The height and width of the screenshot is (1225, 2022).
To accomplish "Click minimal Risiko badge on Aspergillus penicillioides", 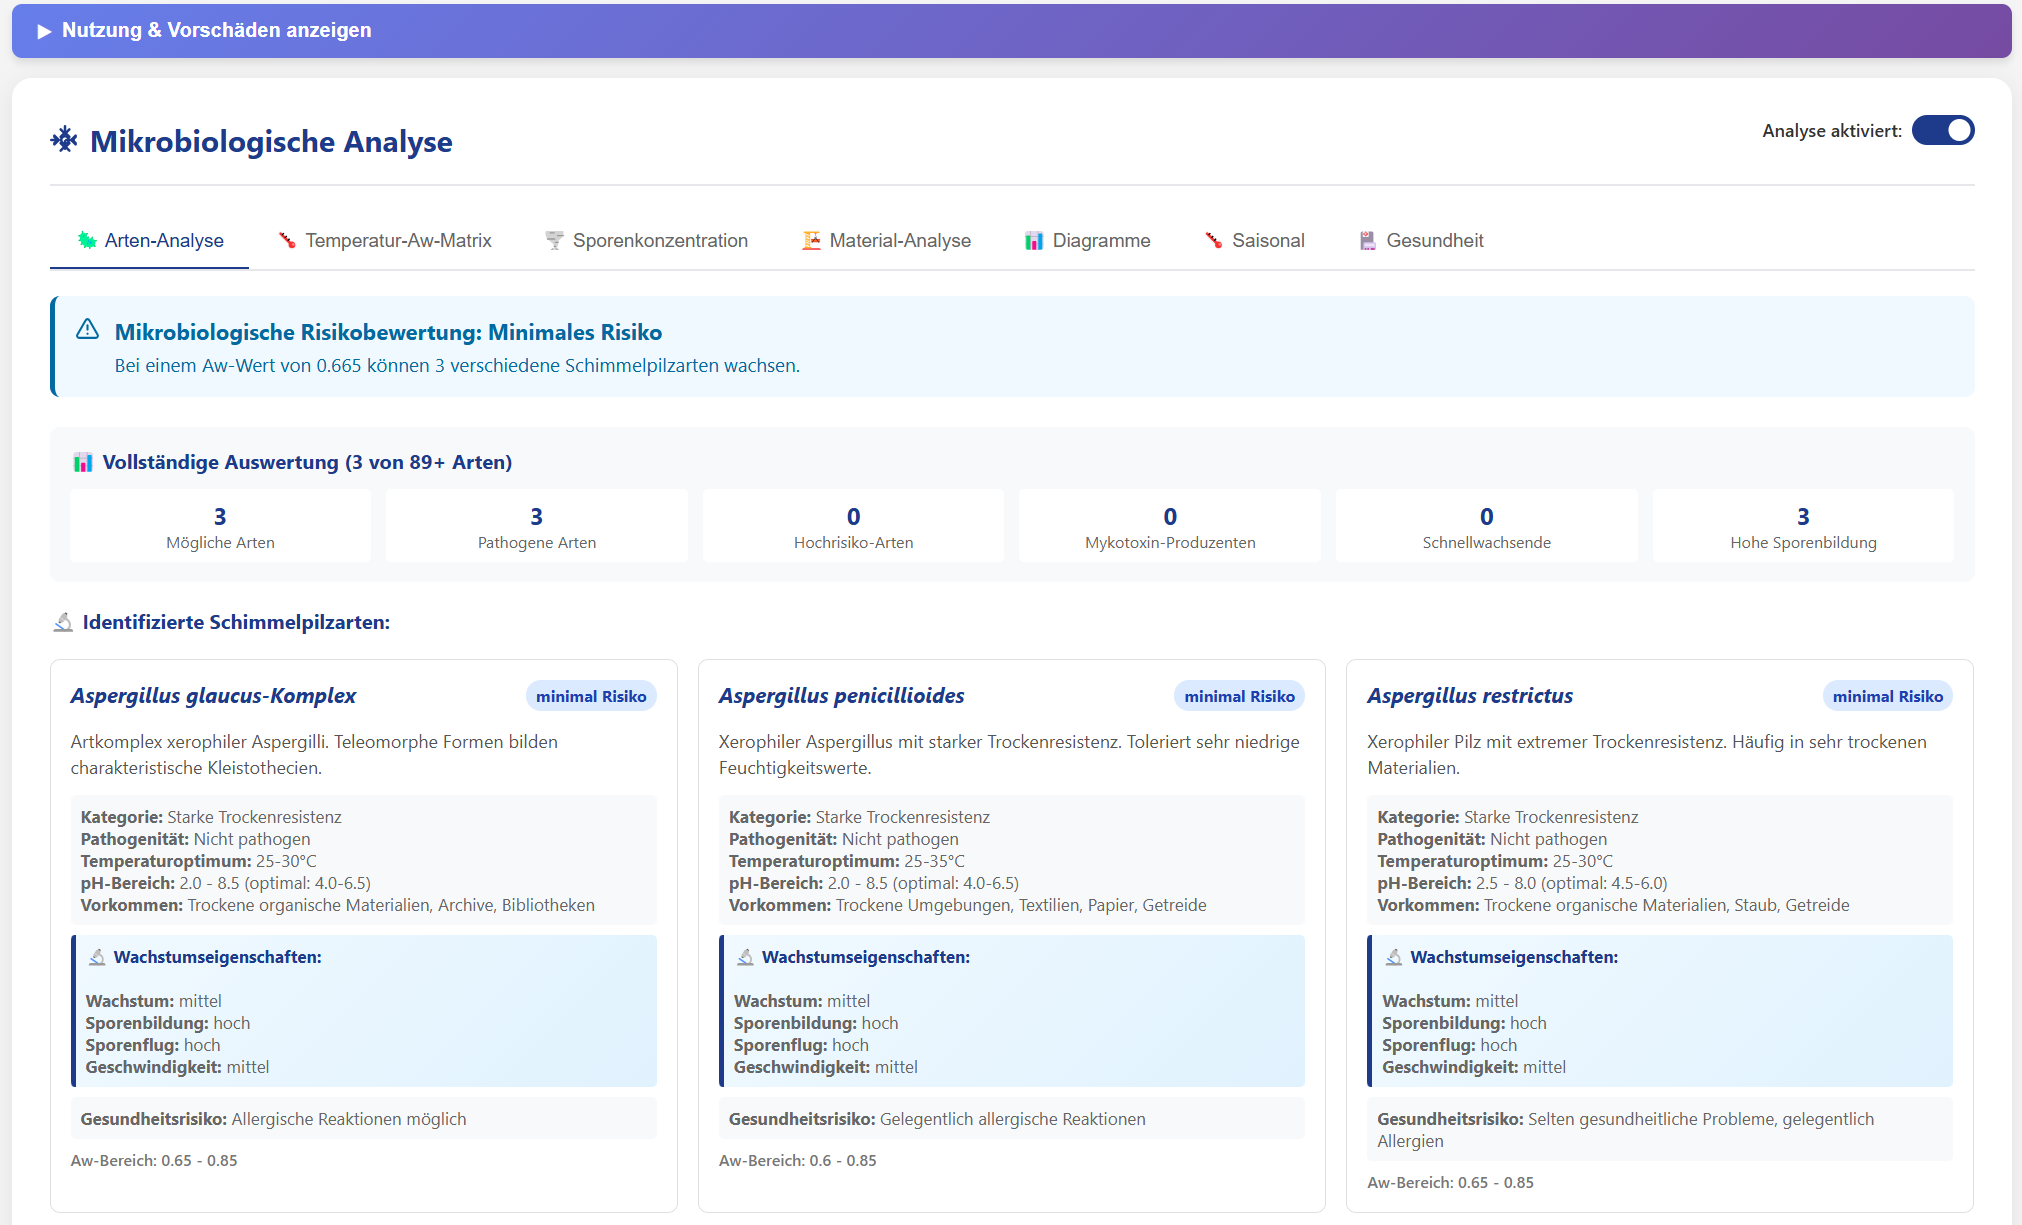I will click(1238, 696).
